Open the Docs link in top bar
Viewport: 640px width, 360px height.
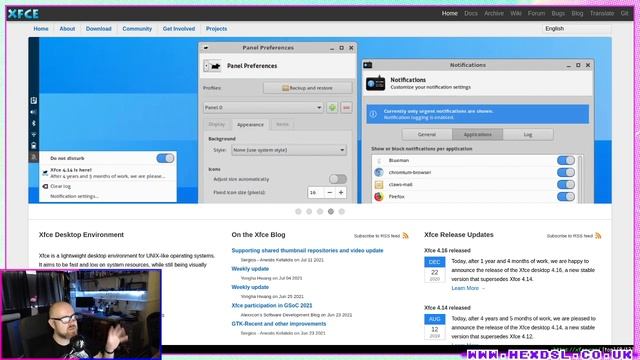tap(471, 13)
